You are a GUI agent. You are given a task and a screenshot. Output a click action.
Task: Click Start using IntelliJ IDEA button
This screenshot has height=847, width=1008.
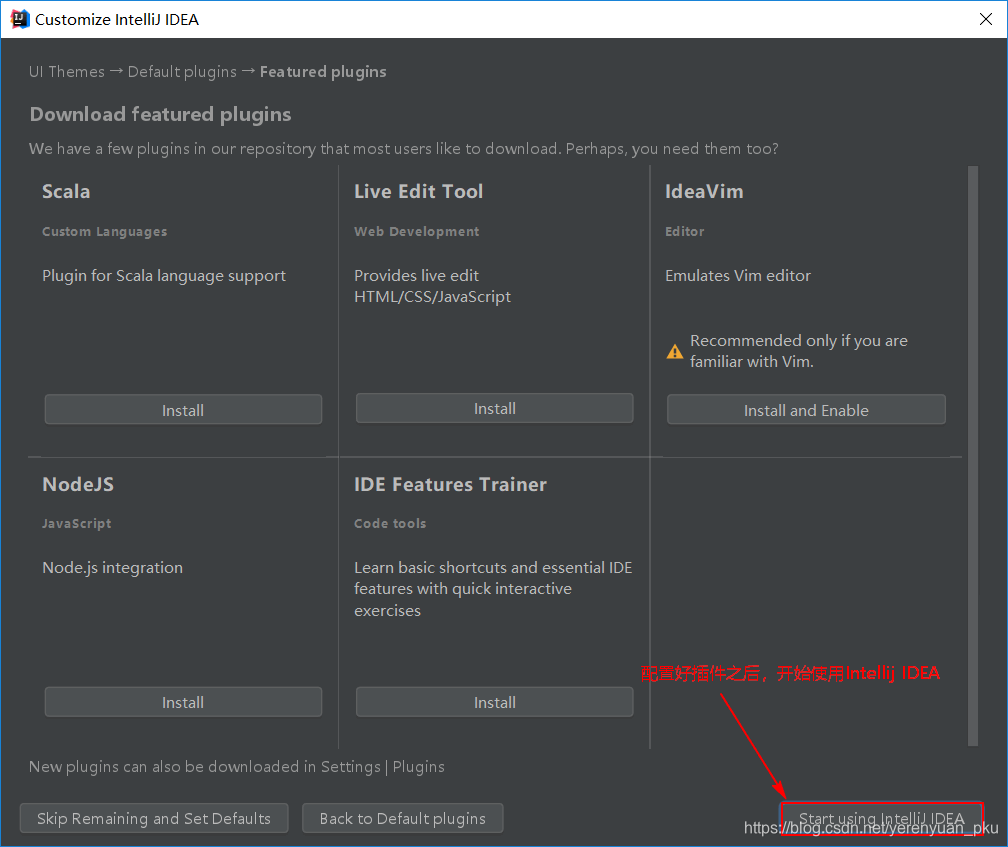click(x=881, y=818)
